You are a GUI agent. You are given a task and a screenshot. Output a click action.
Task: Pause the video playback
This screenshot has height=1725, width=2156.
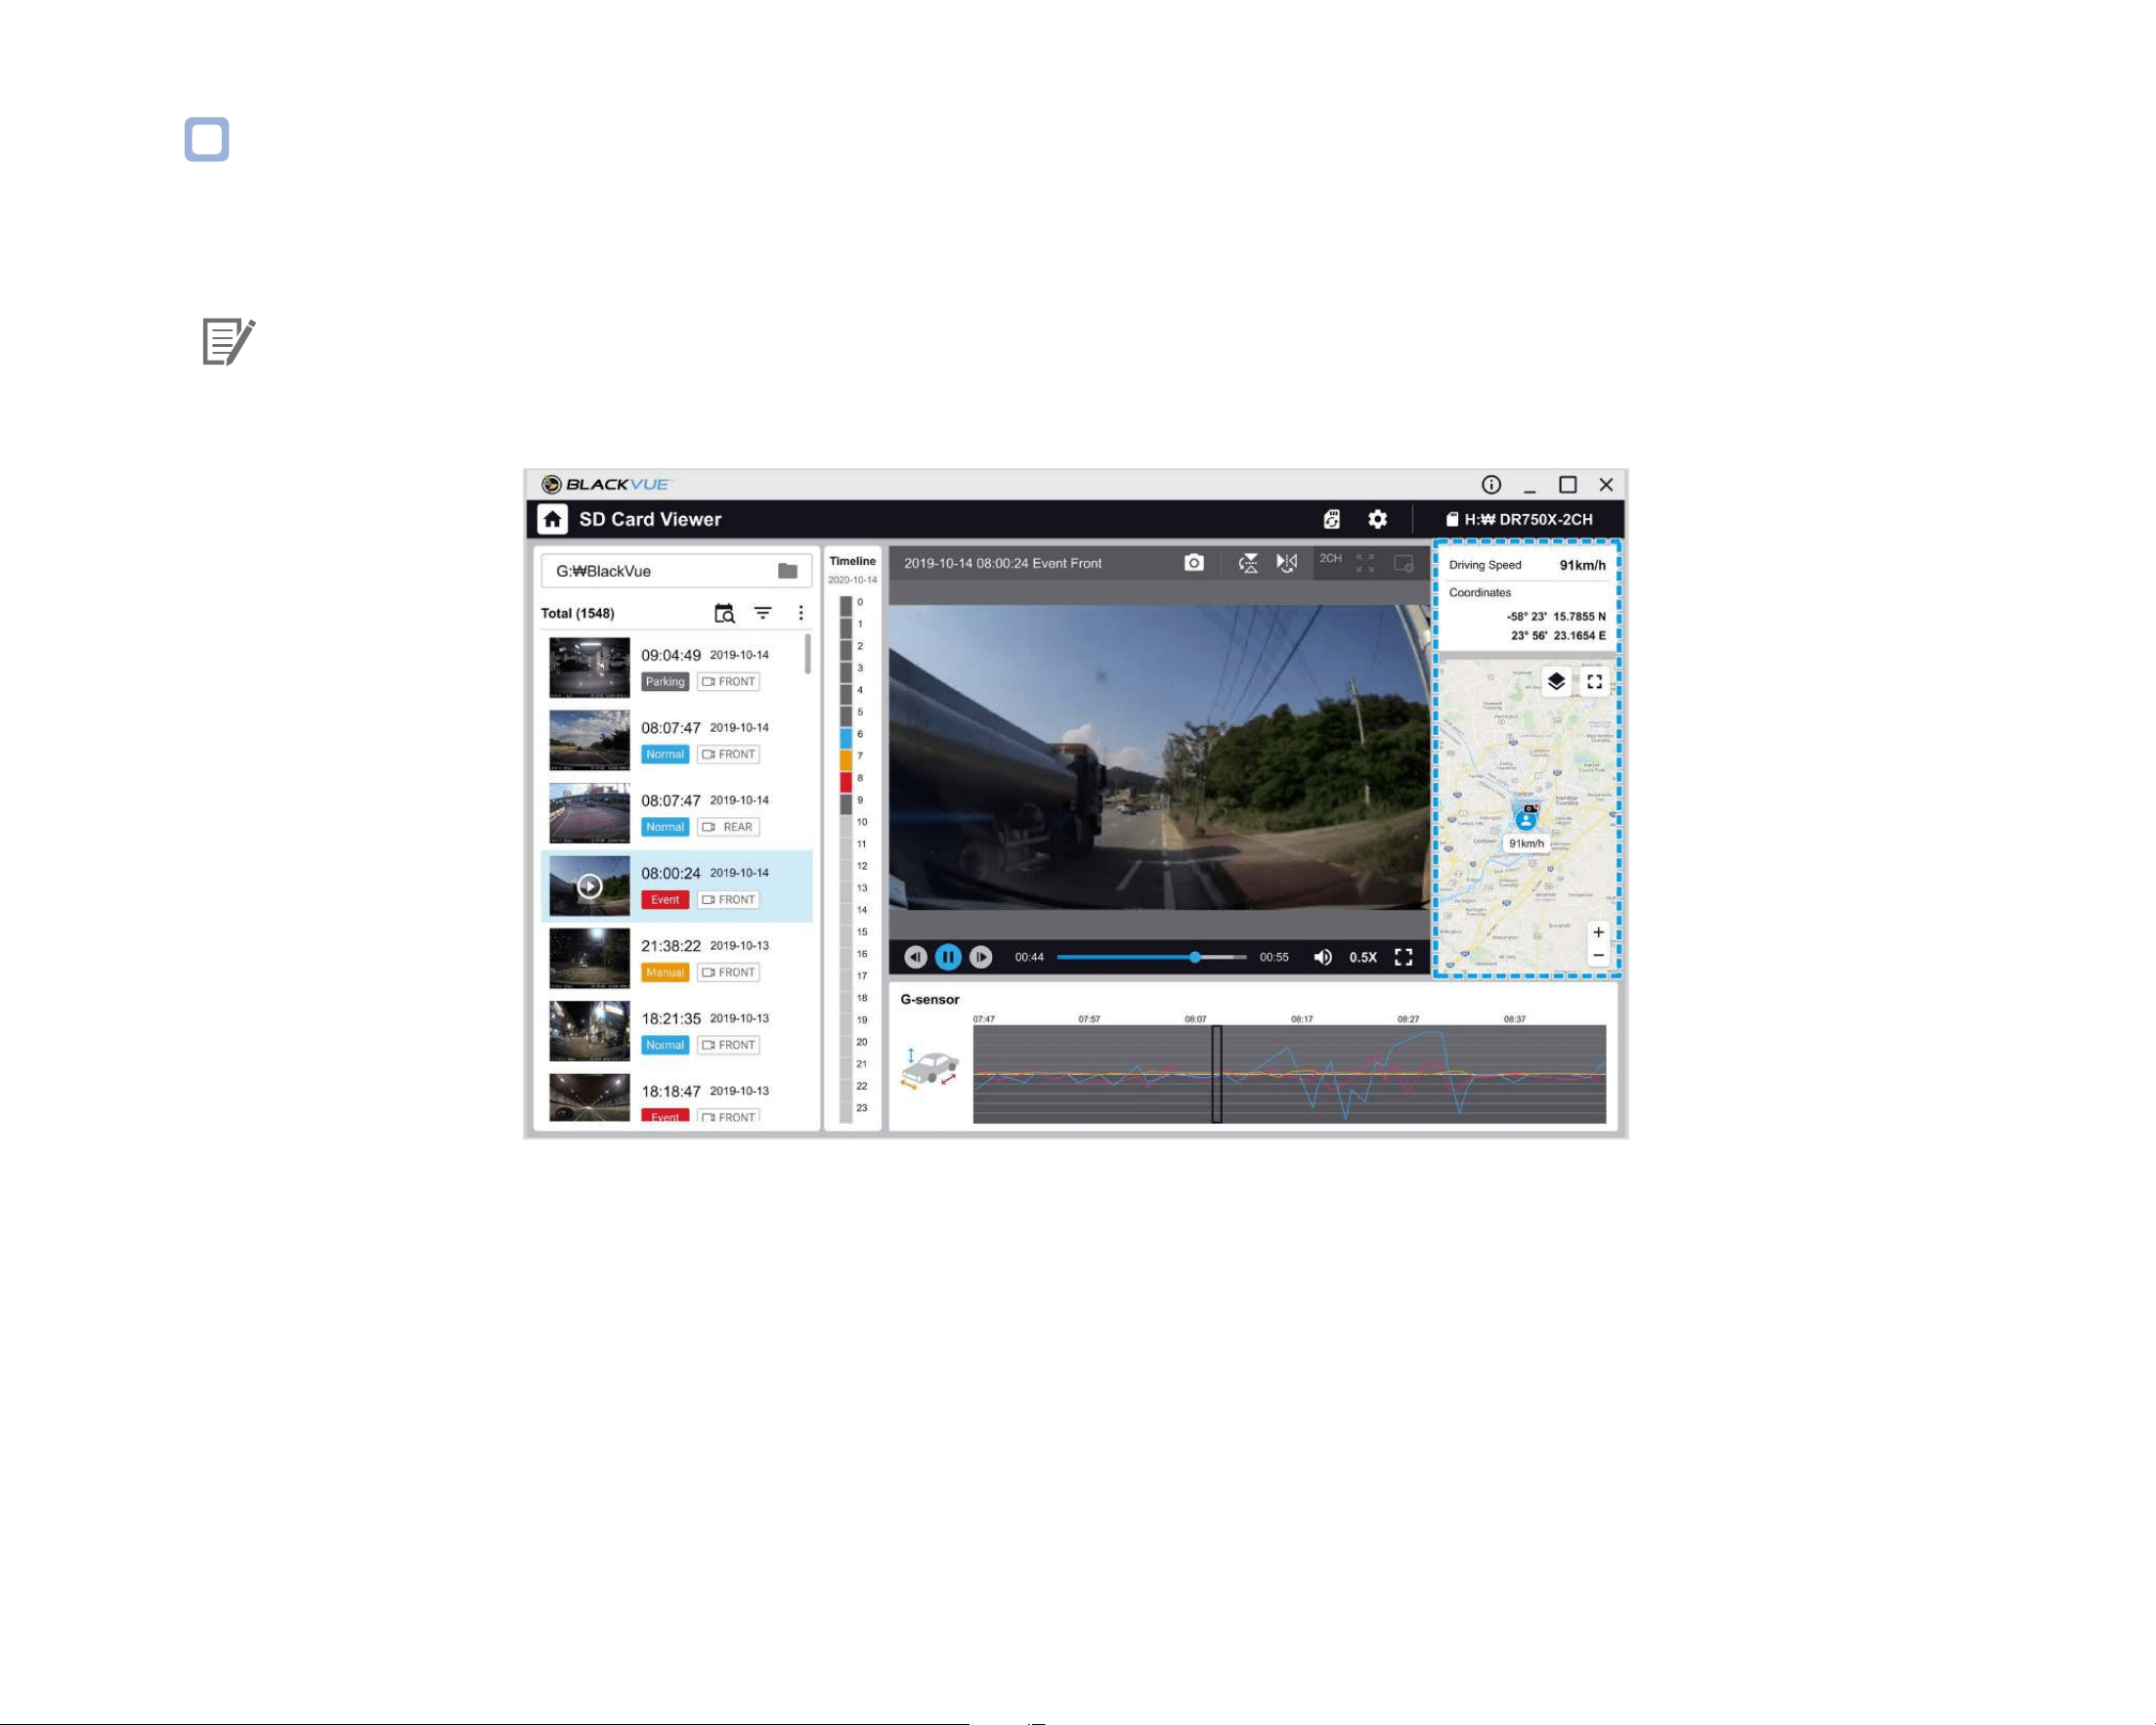pos(948,957)
